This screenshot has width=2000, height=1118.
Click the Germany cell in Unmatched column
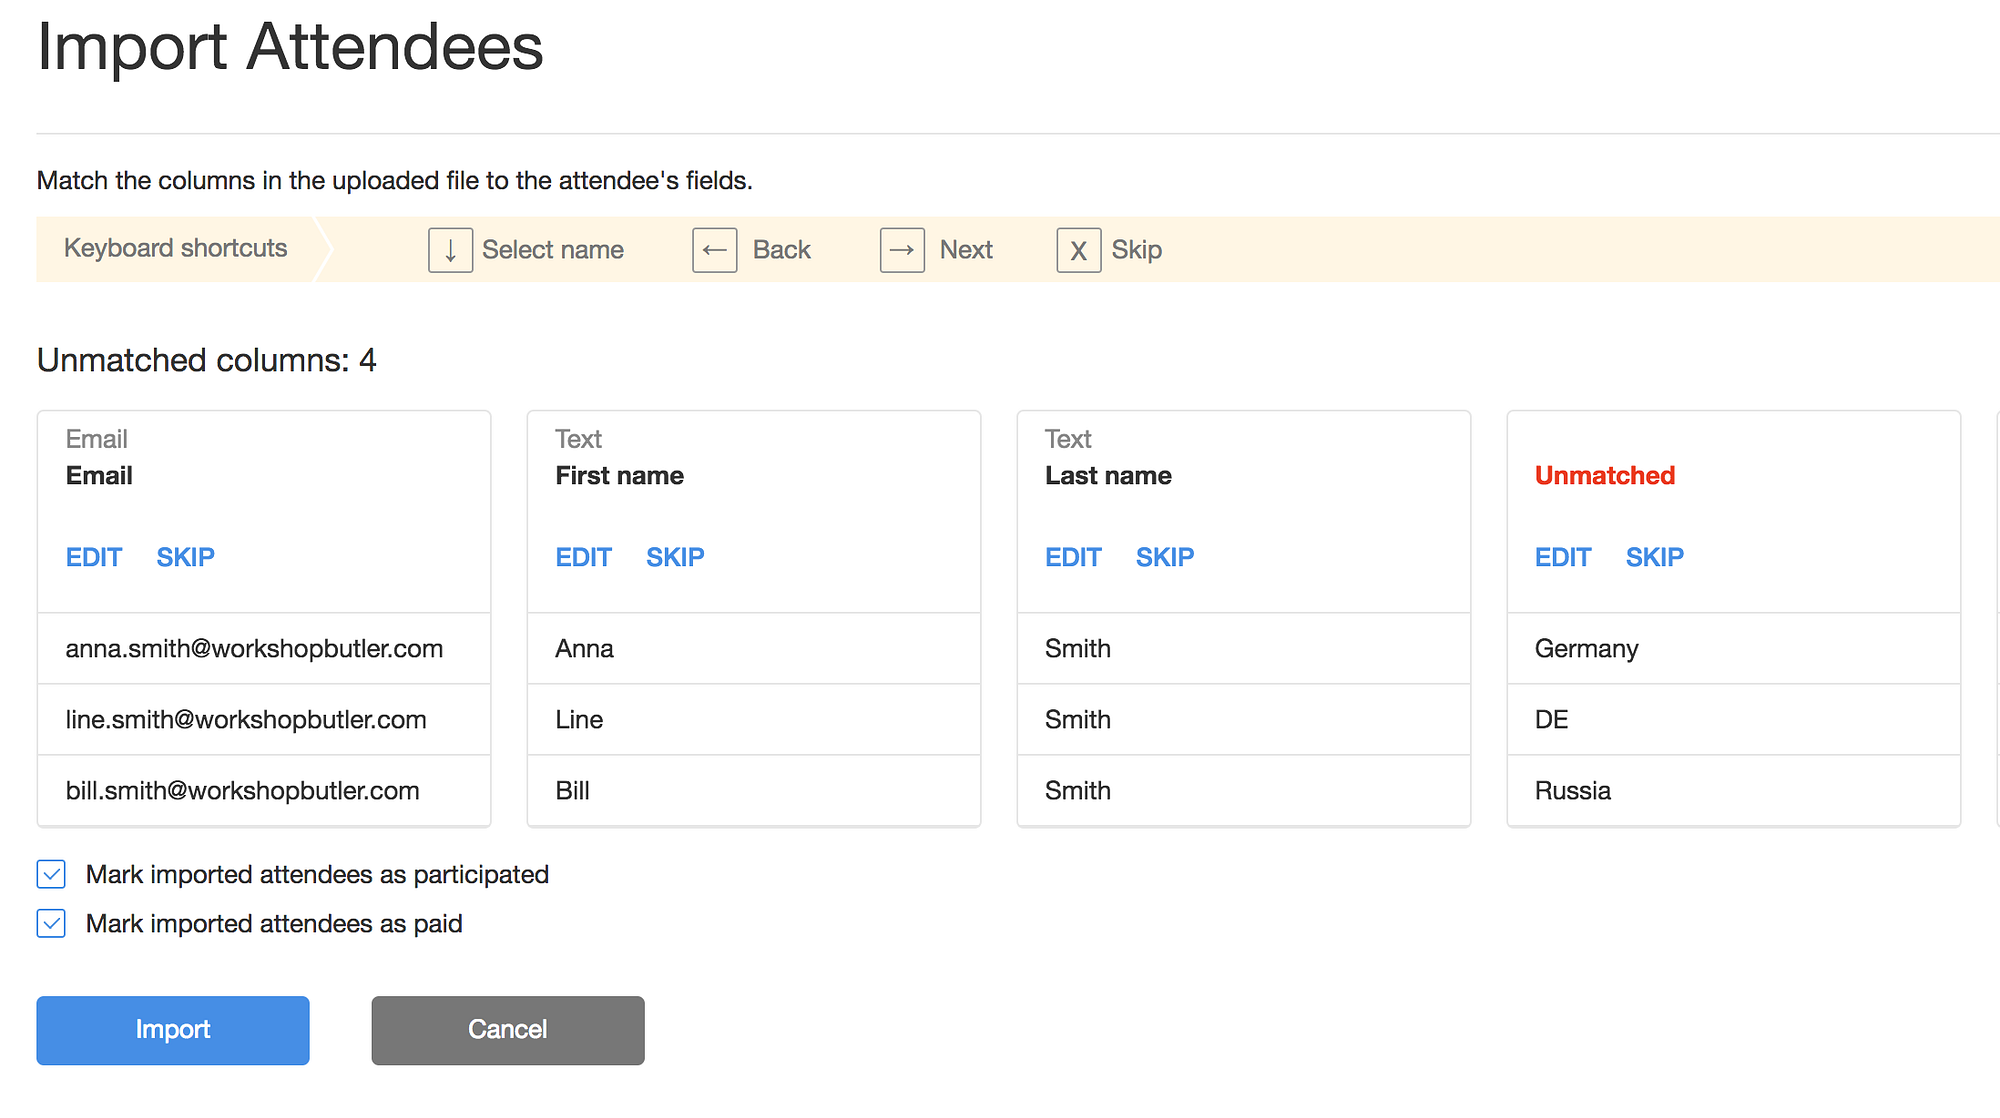pos(1586,649)
